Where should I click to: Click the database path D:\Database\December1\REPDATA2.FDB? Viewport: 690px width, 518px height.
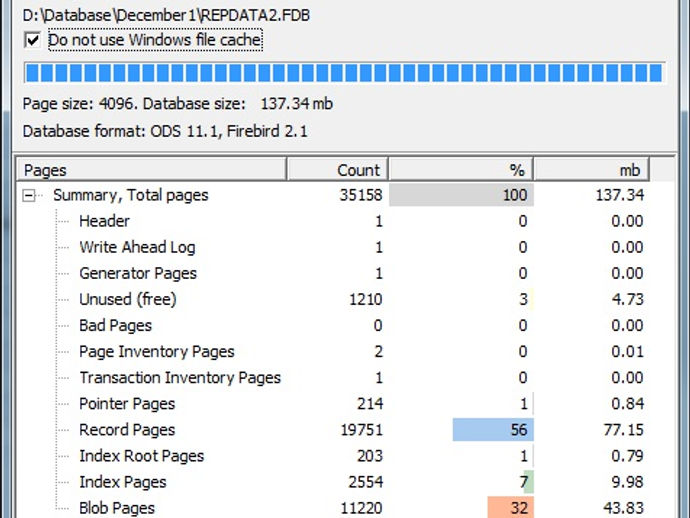(x=166, y=15)
